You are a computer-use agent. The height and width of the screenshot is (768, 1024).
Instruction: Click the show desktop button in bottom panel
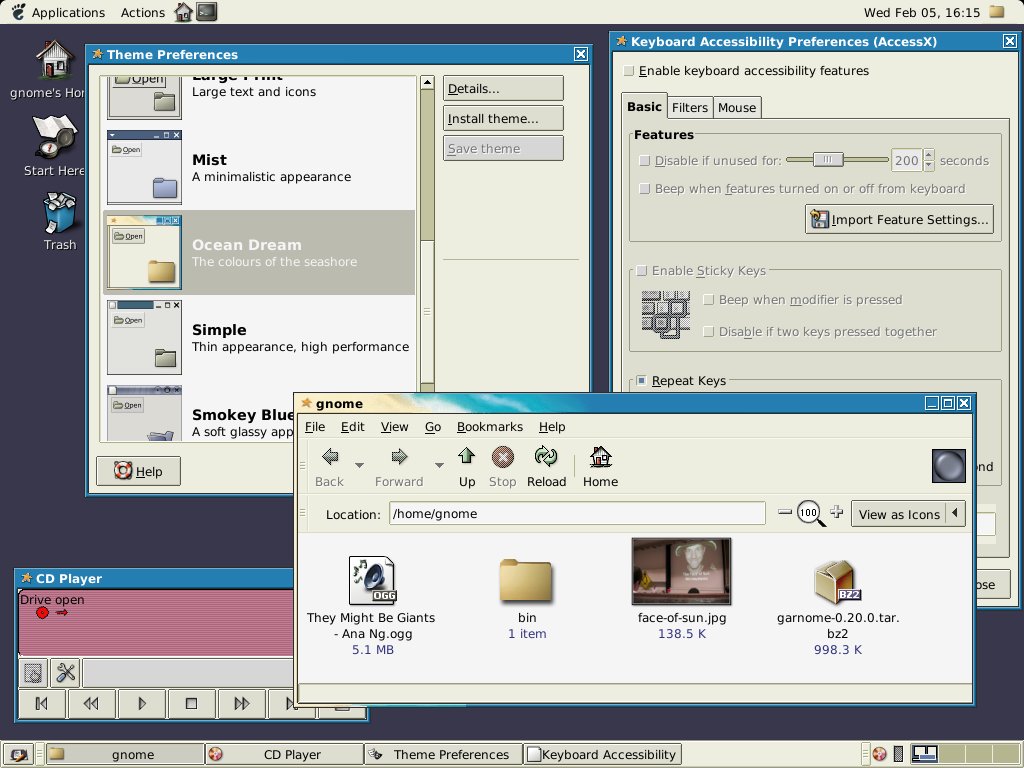point(18,755)
